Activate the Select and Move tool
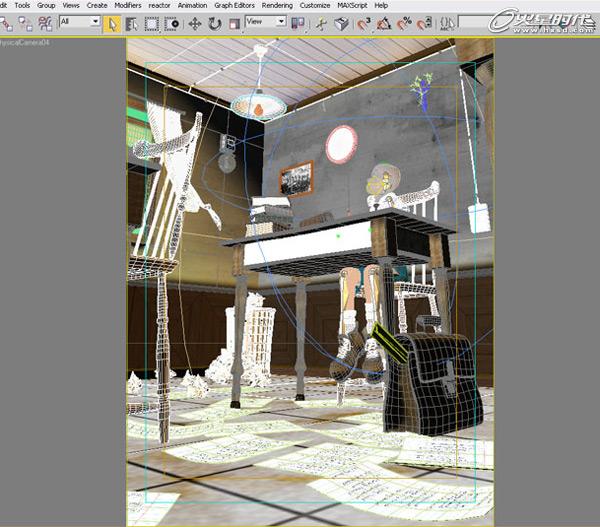The width and height of the screenshot is (600, 527). [x=195, y=24]
